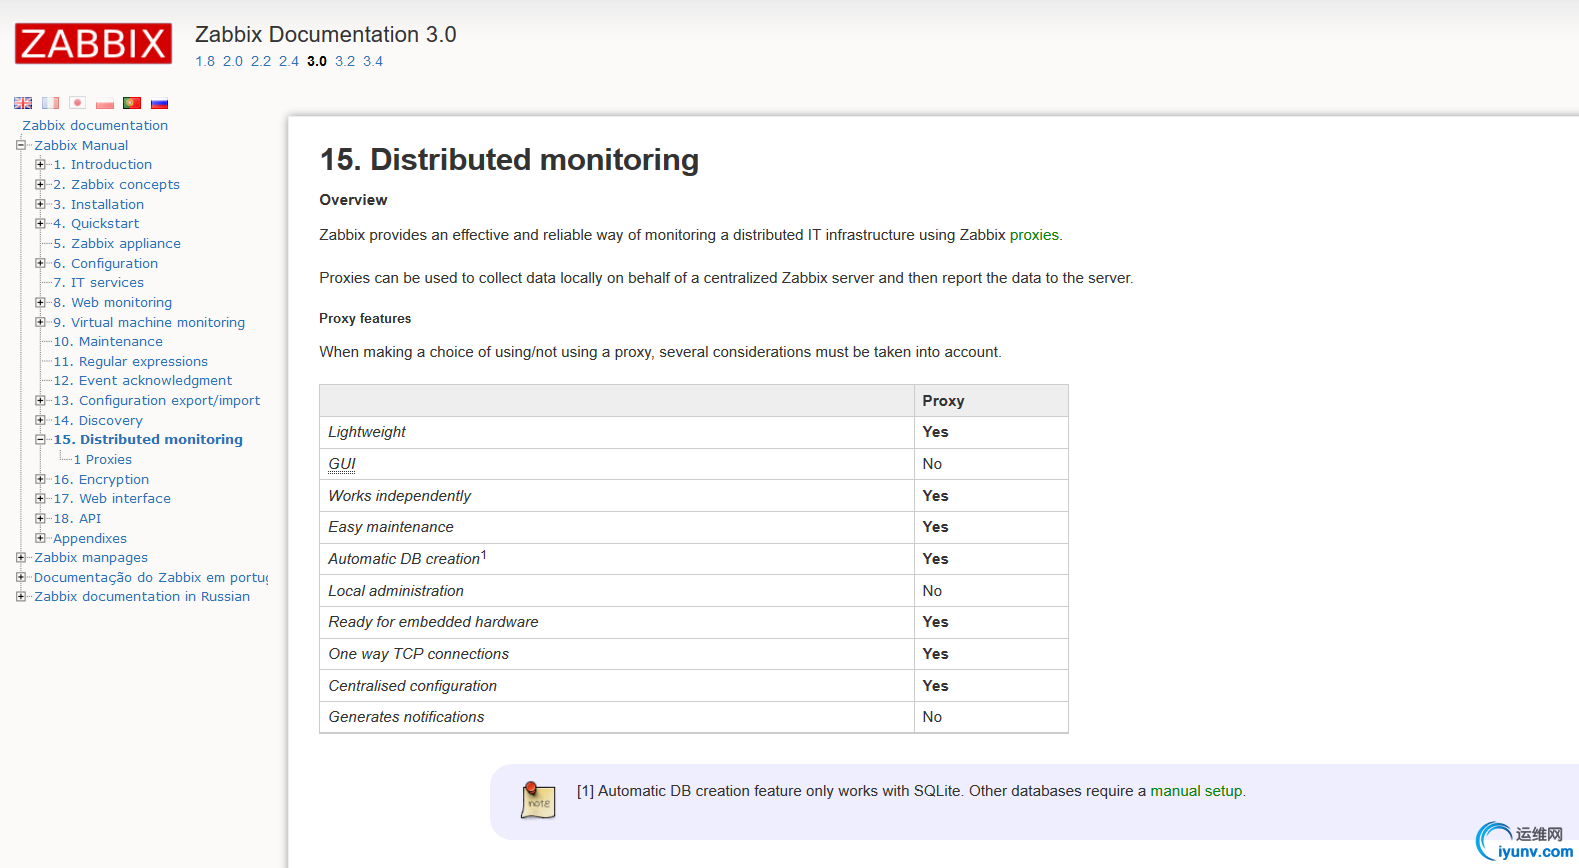This screenshot has height=868, width=1579.
Task: Choose the Japanese flag icon
Action: [77, 103]
